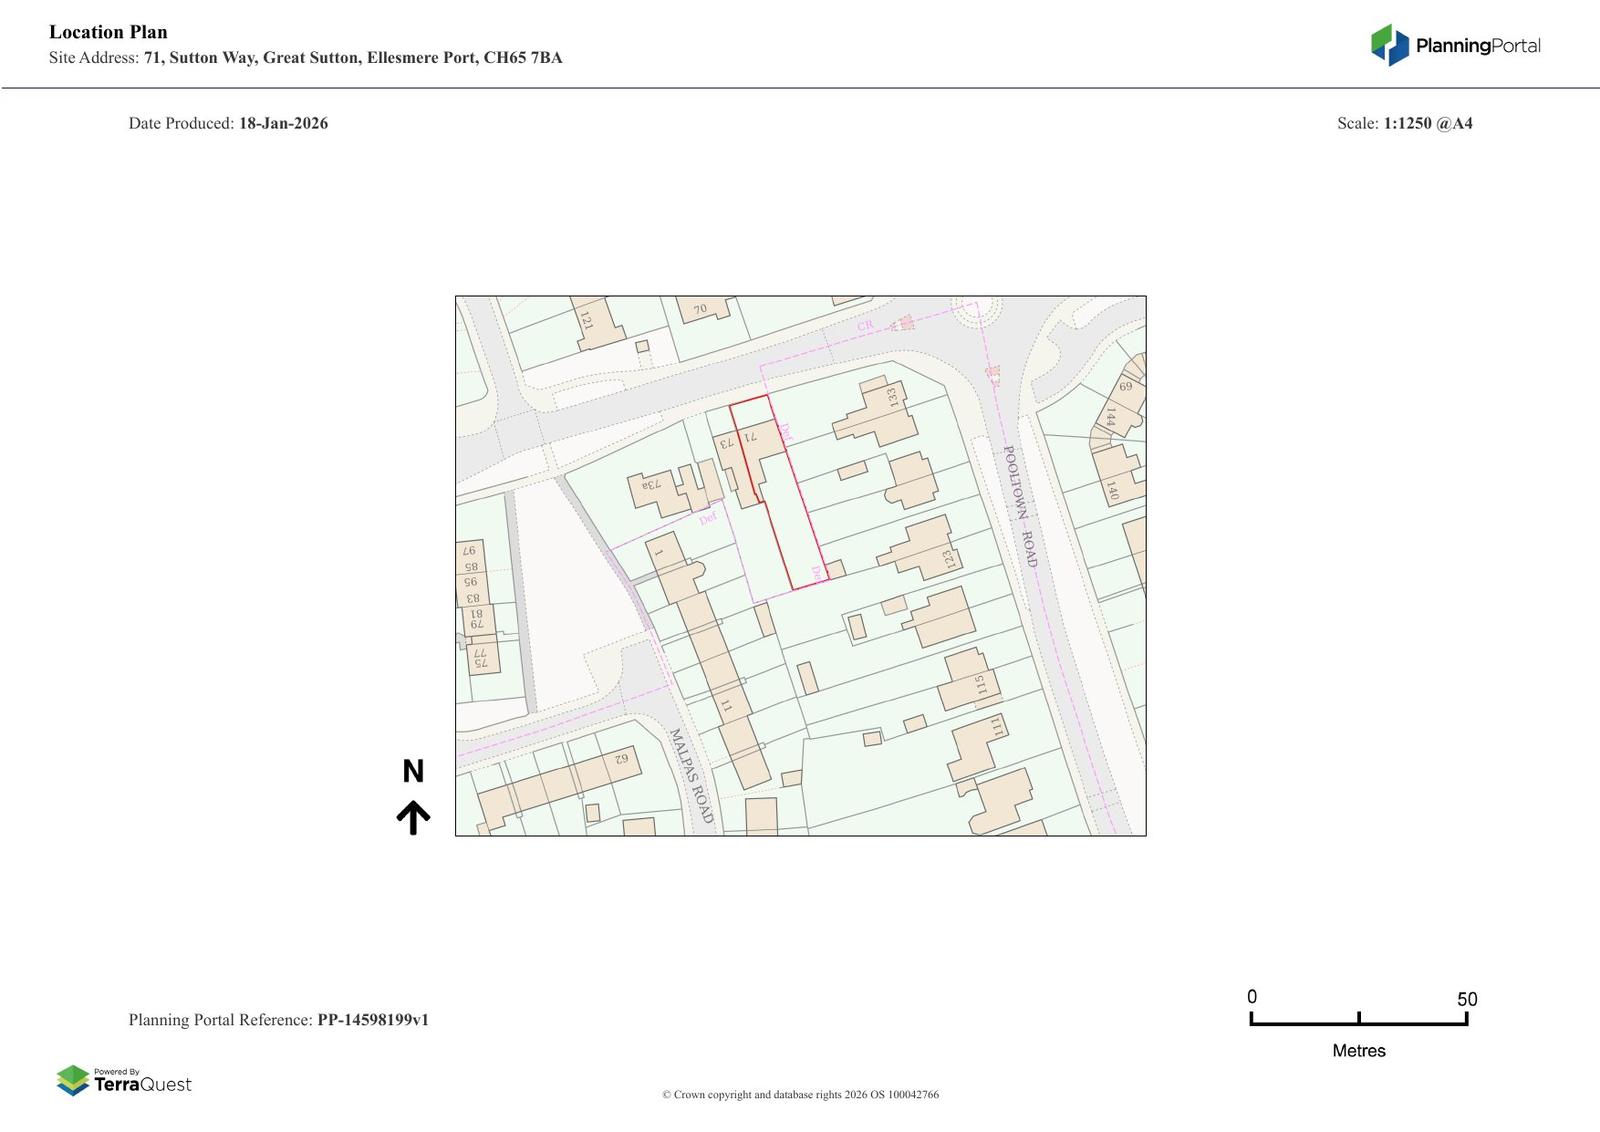Viewport: 1600px width, 1132px height.
Task: Click the 0 to 50 metres scale bar
Action: click(1358, 1019)
